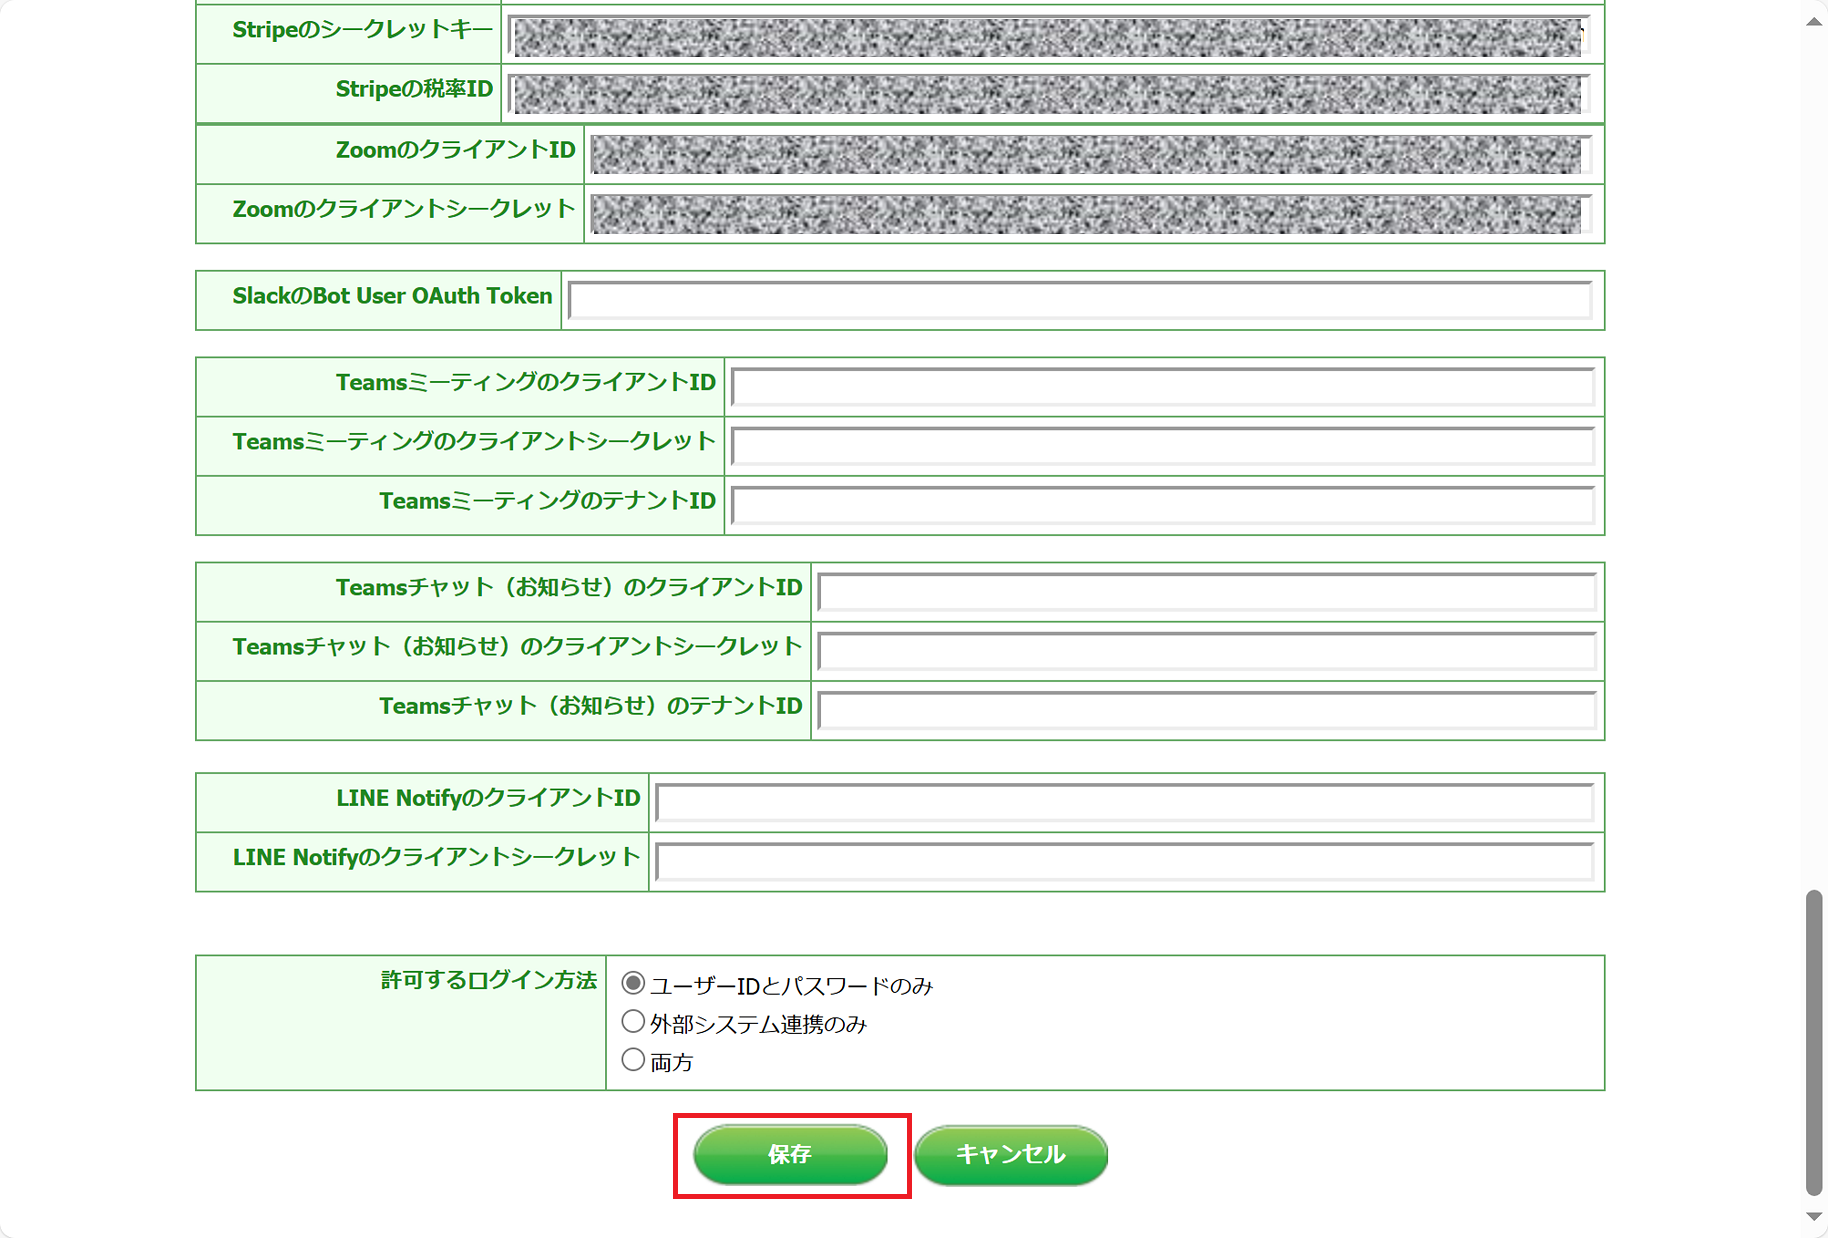Click Teamsチャット(お知らせ)のクライアントシークレット input
This screenshot has height=1238, width=1828.
coord(1207,651)
